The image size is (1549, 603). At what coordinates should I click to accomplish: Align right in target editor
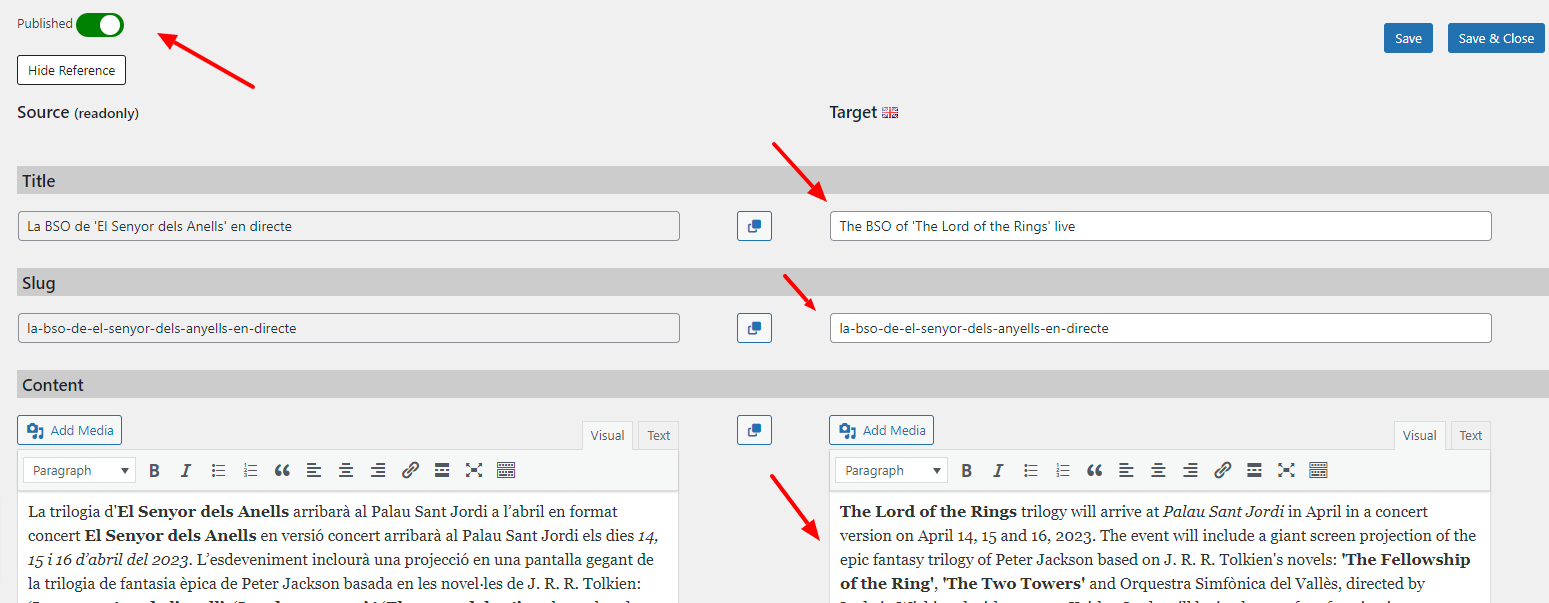[1190, 470]
